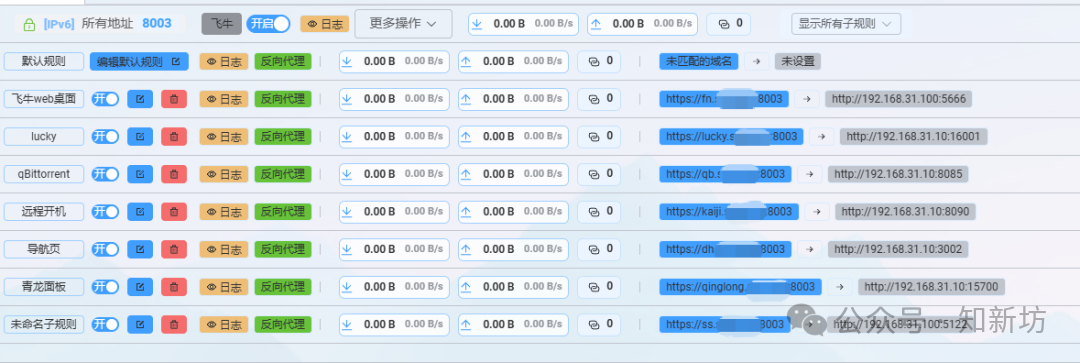This screenshot has width=1080, height=363.
Task: Open the 更多操作 dropdown
Action: pos(404,23)
